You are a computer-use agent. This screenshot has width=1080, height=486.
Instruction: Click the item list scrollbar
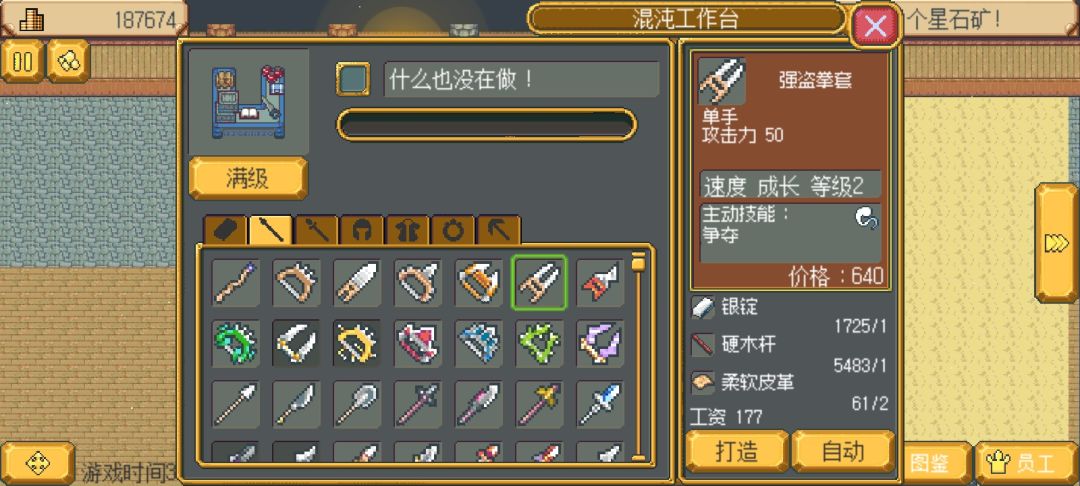tap(639, 357)
